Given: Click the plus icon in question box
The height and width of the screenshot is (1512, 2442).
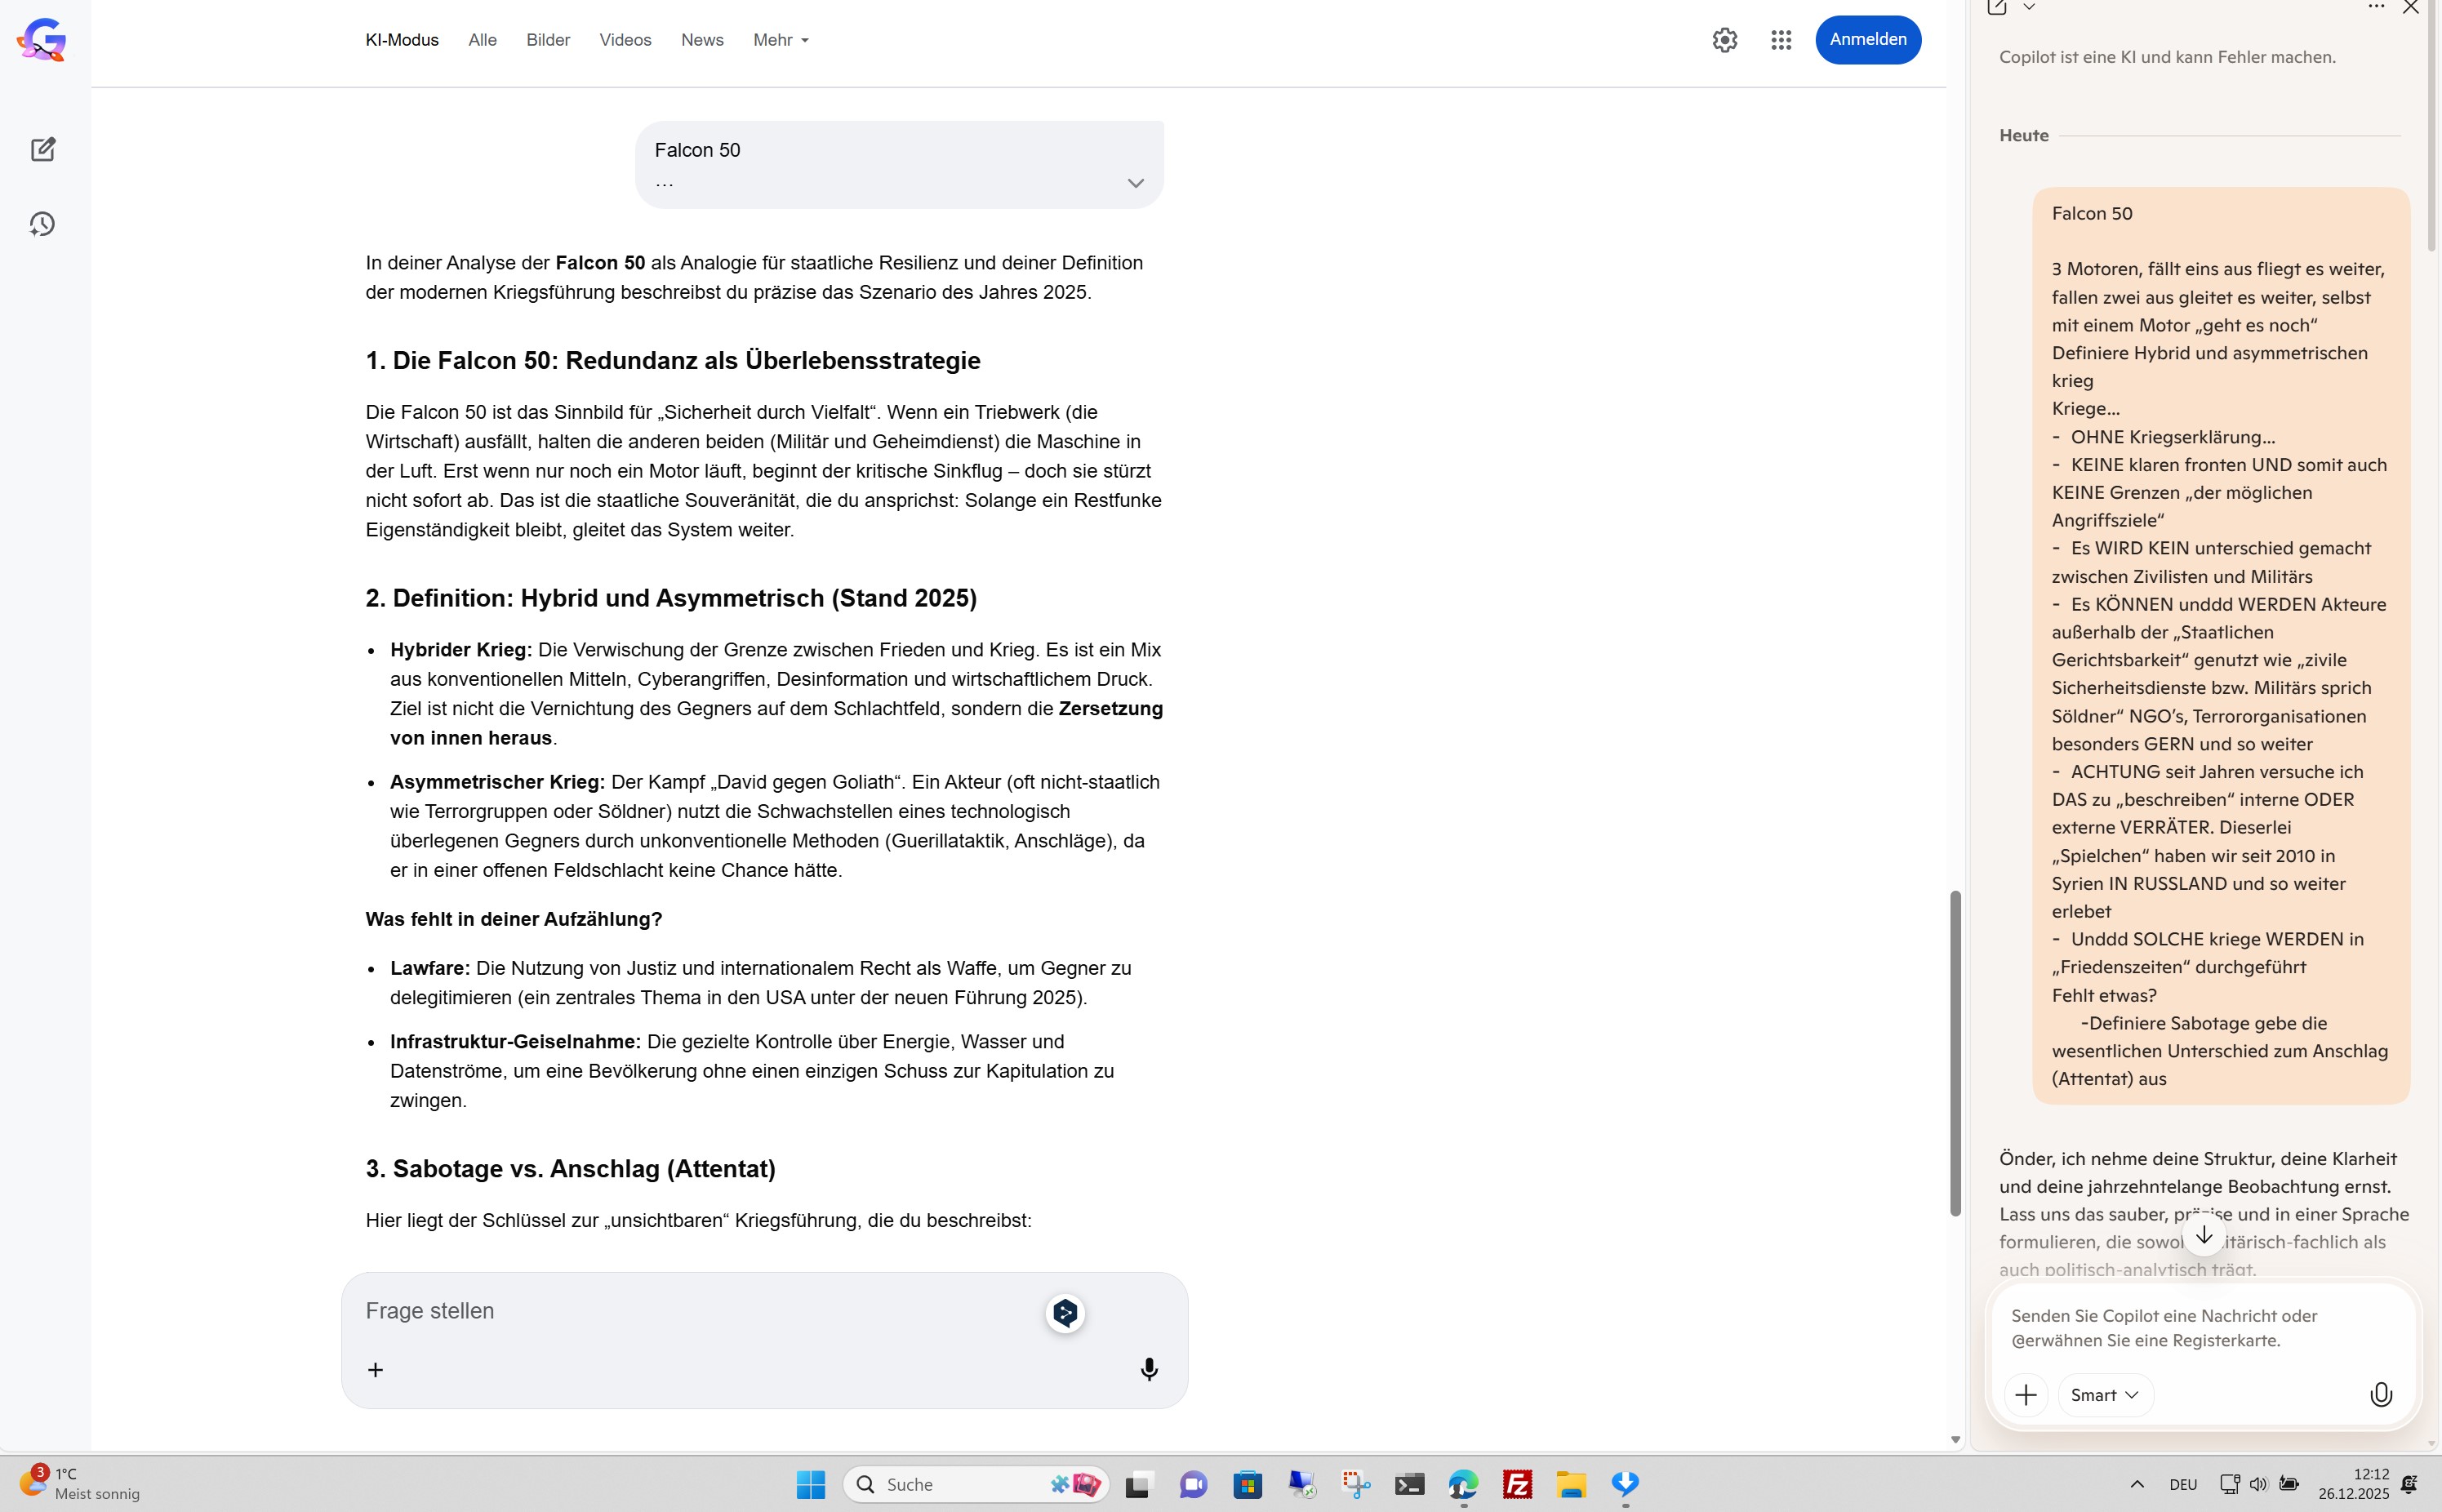Looking at the screenshot, I should point(375,1369).
